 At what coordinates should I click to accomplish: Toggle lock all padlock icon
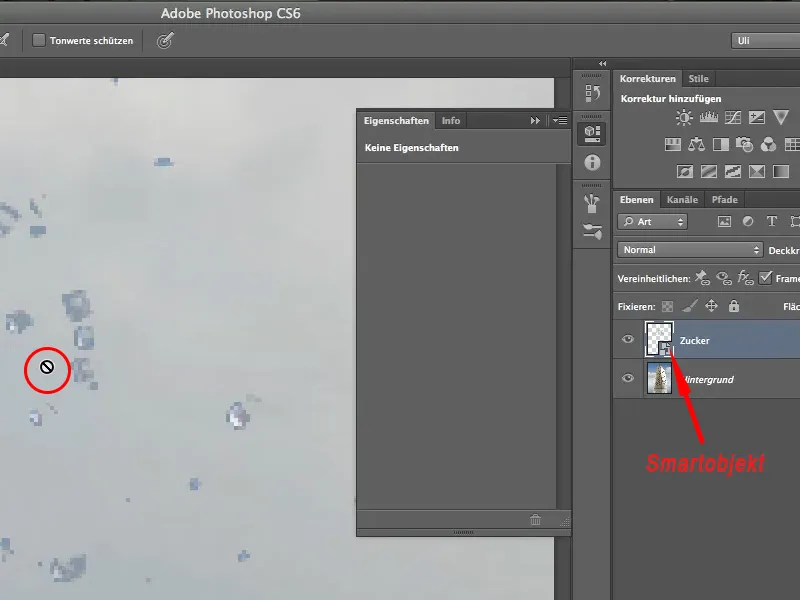tap(734, 306)
